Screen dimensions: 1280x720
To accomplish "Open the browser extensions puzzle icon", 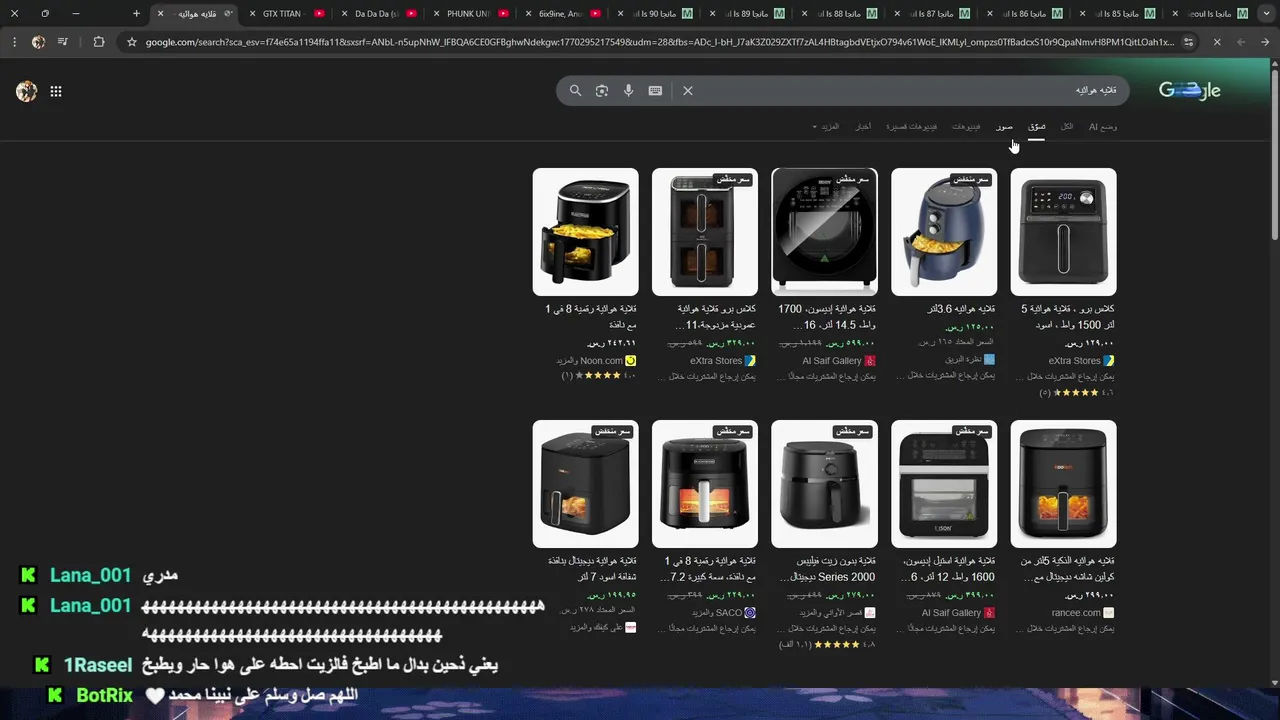I will point(98,42).
